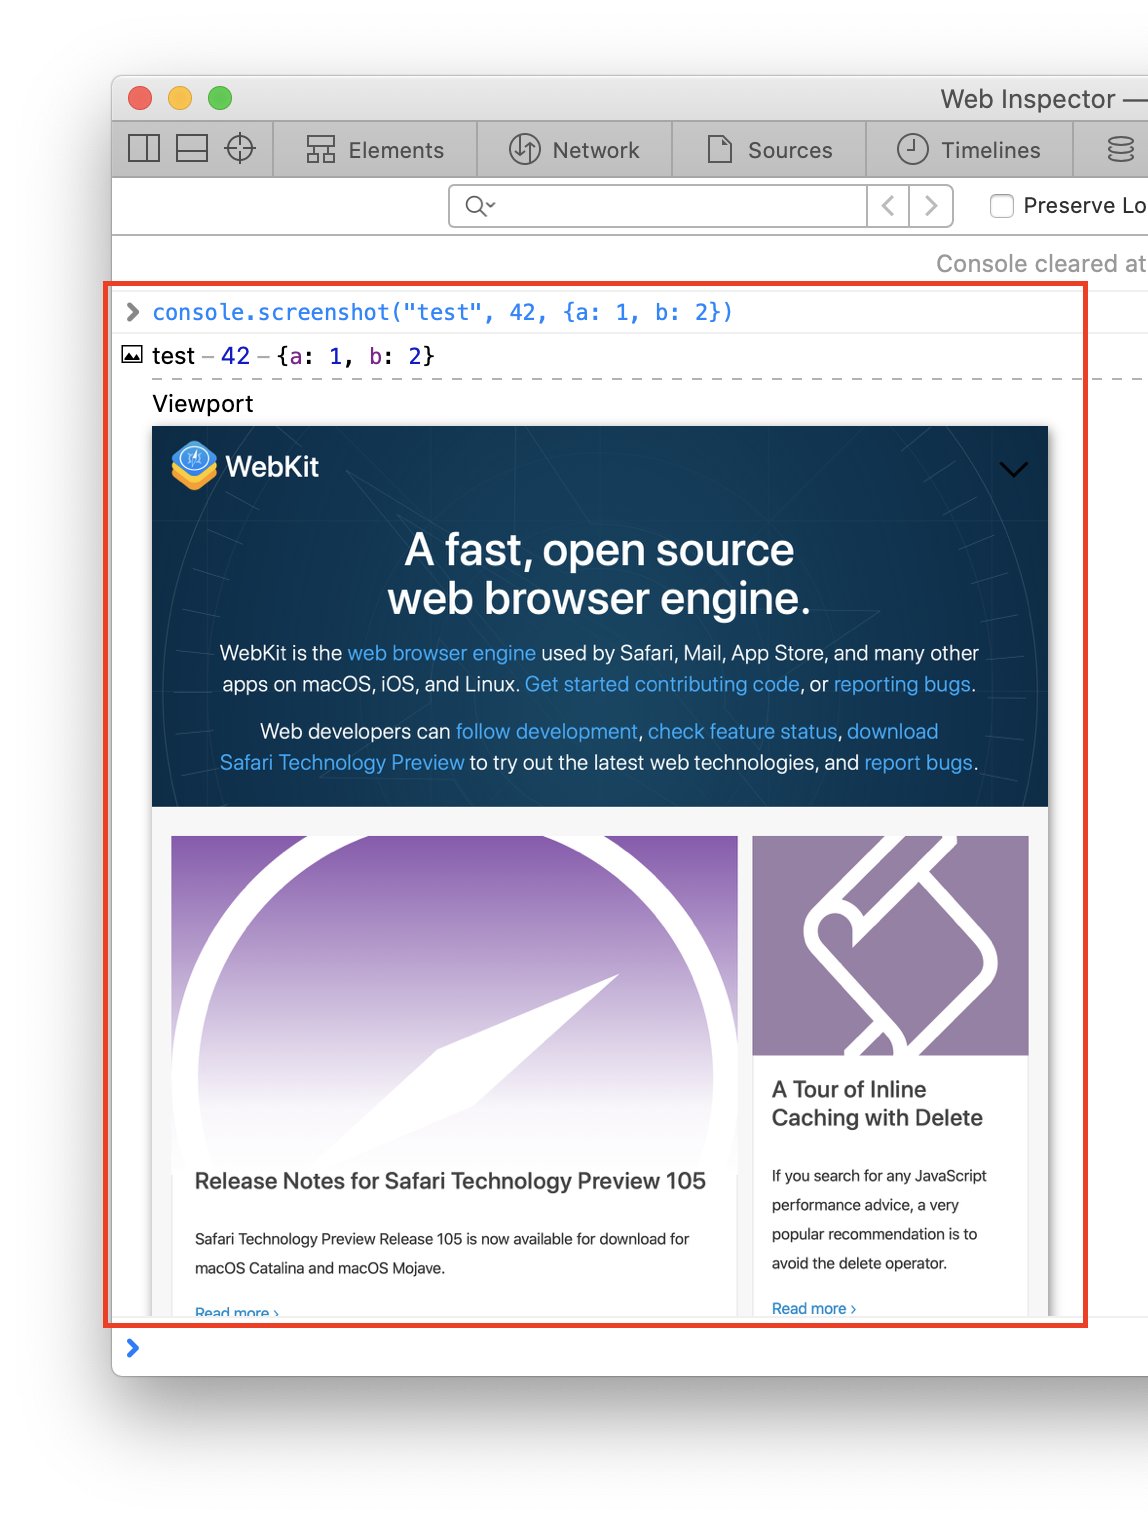The width and height of the screenshot is (1148, 1524).
Task: Open the Elements tab
Action: pyautogui.click(x=375, y=150)
